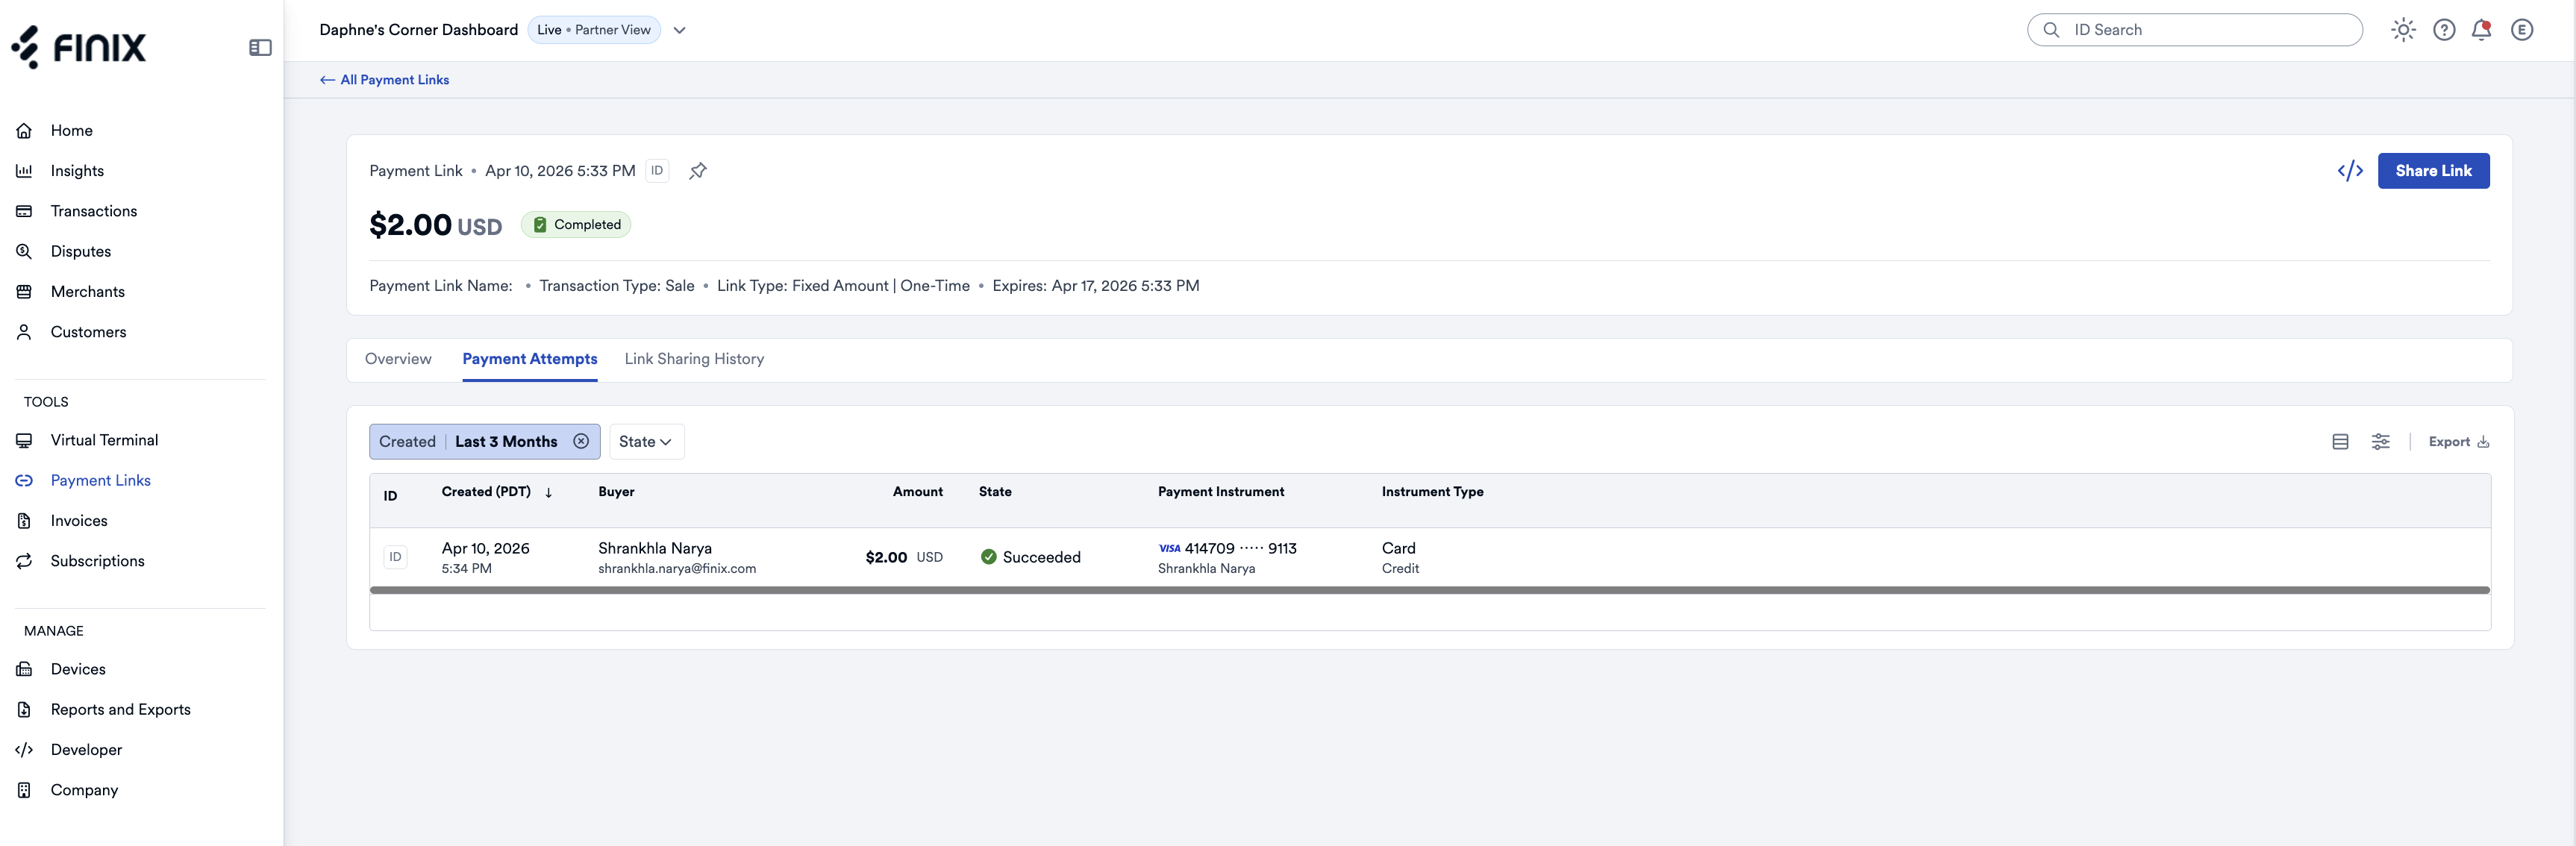Go to Transactions page
2576x846 pixels.
coord(94,211)
